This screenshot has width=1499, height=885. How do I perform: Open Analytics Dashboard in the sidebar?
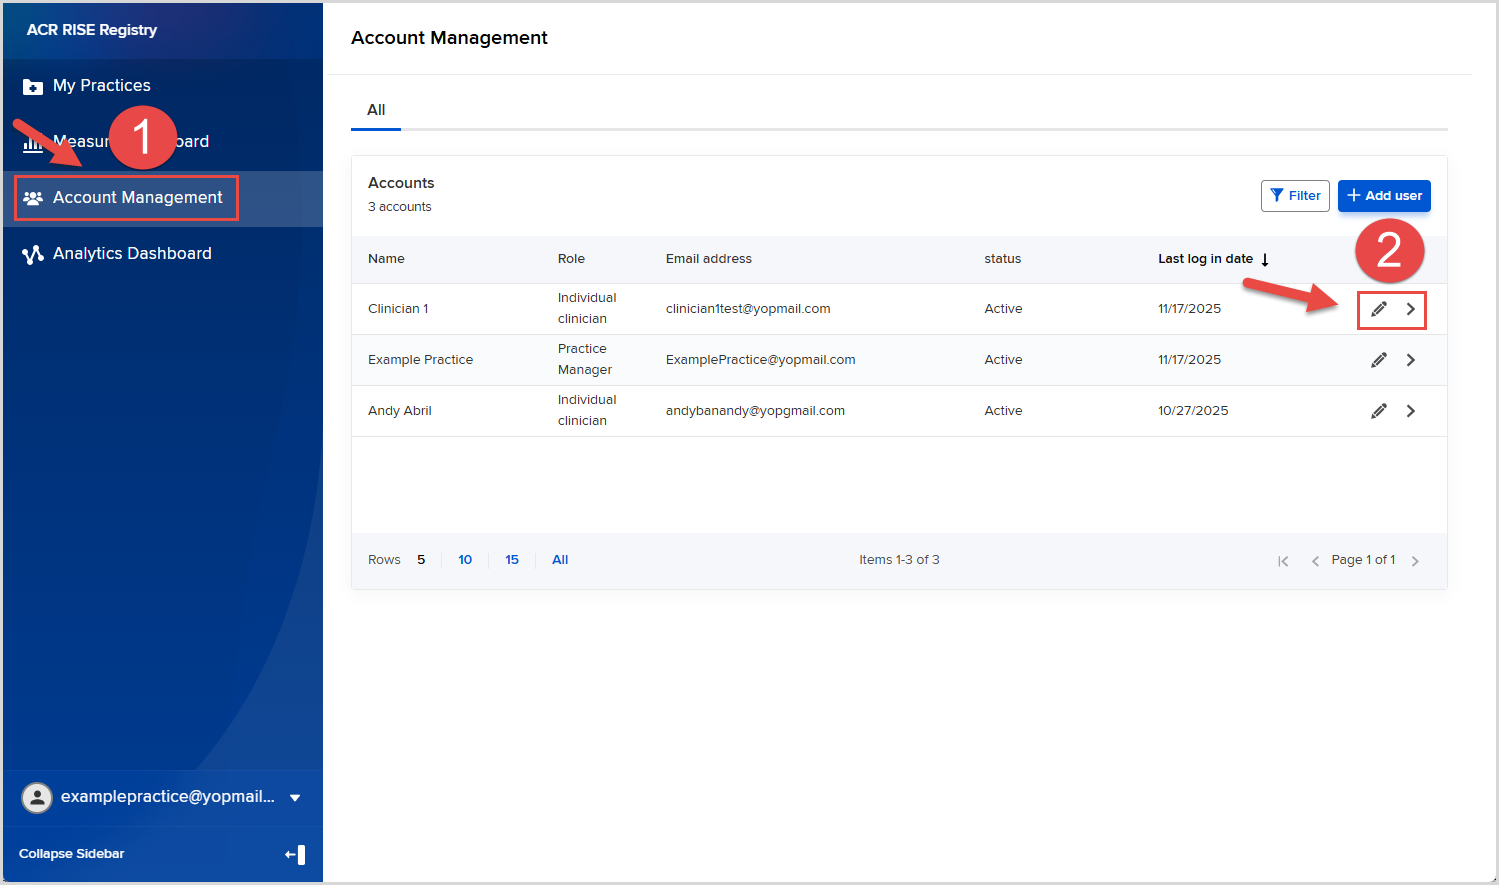[132, 254]
